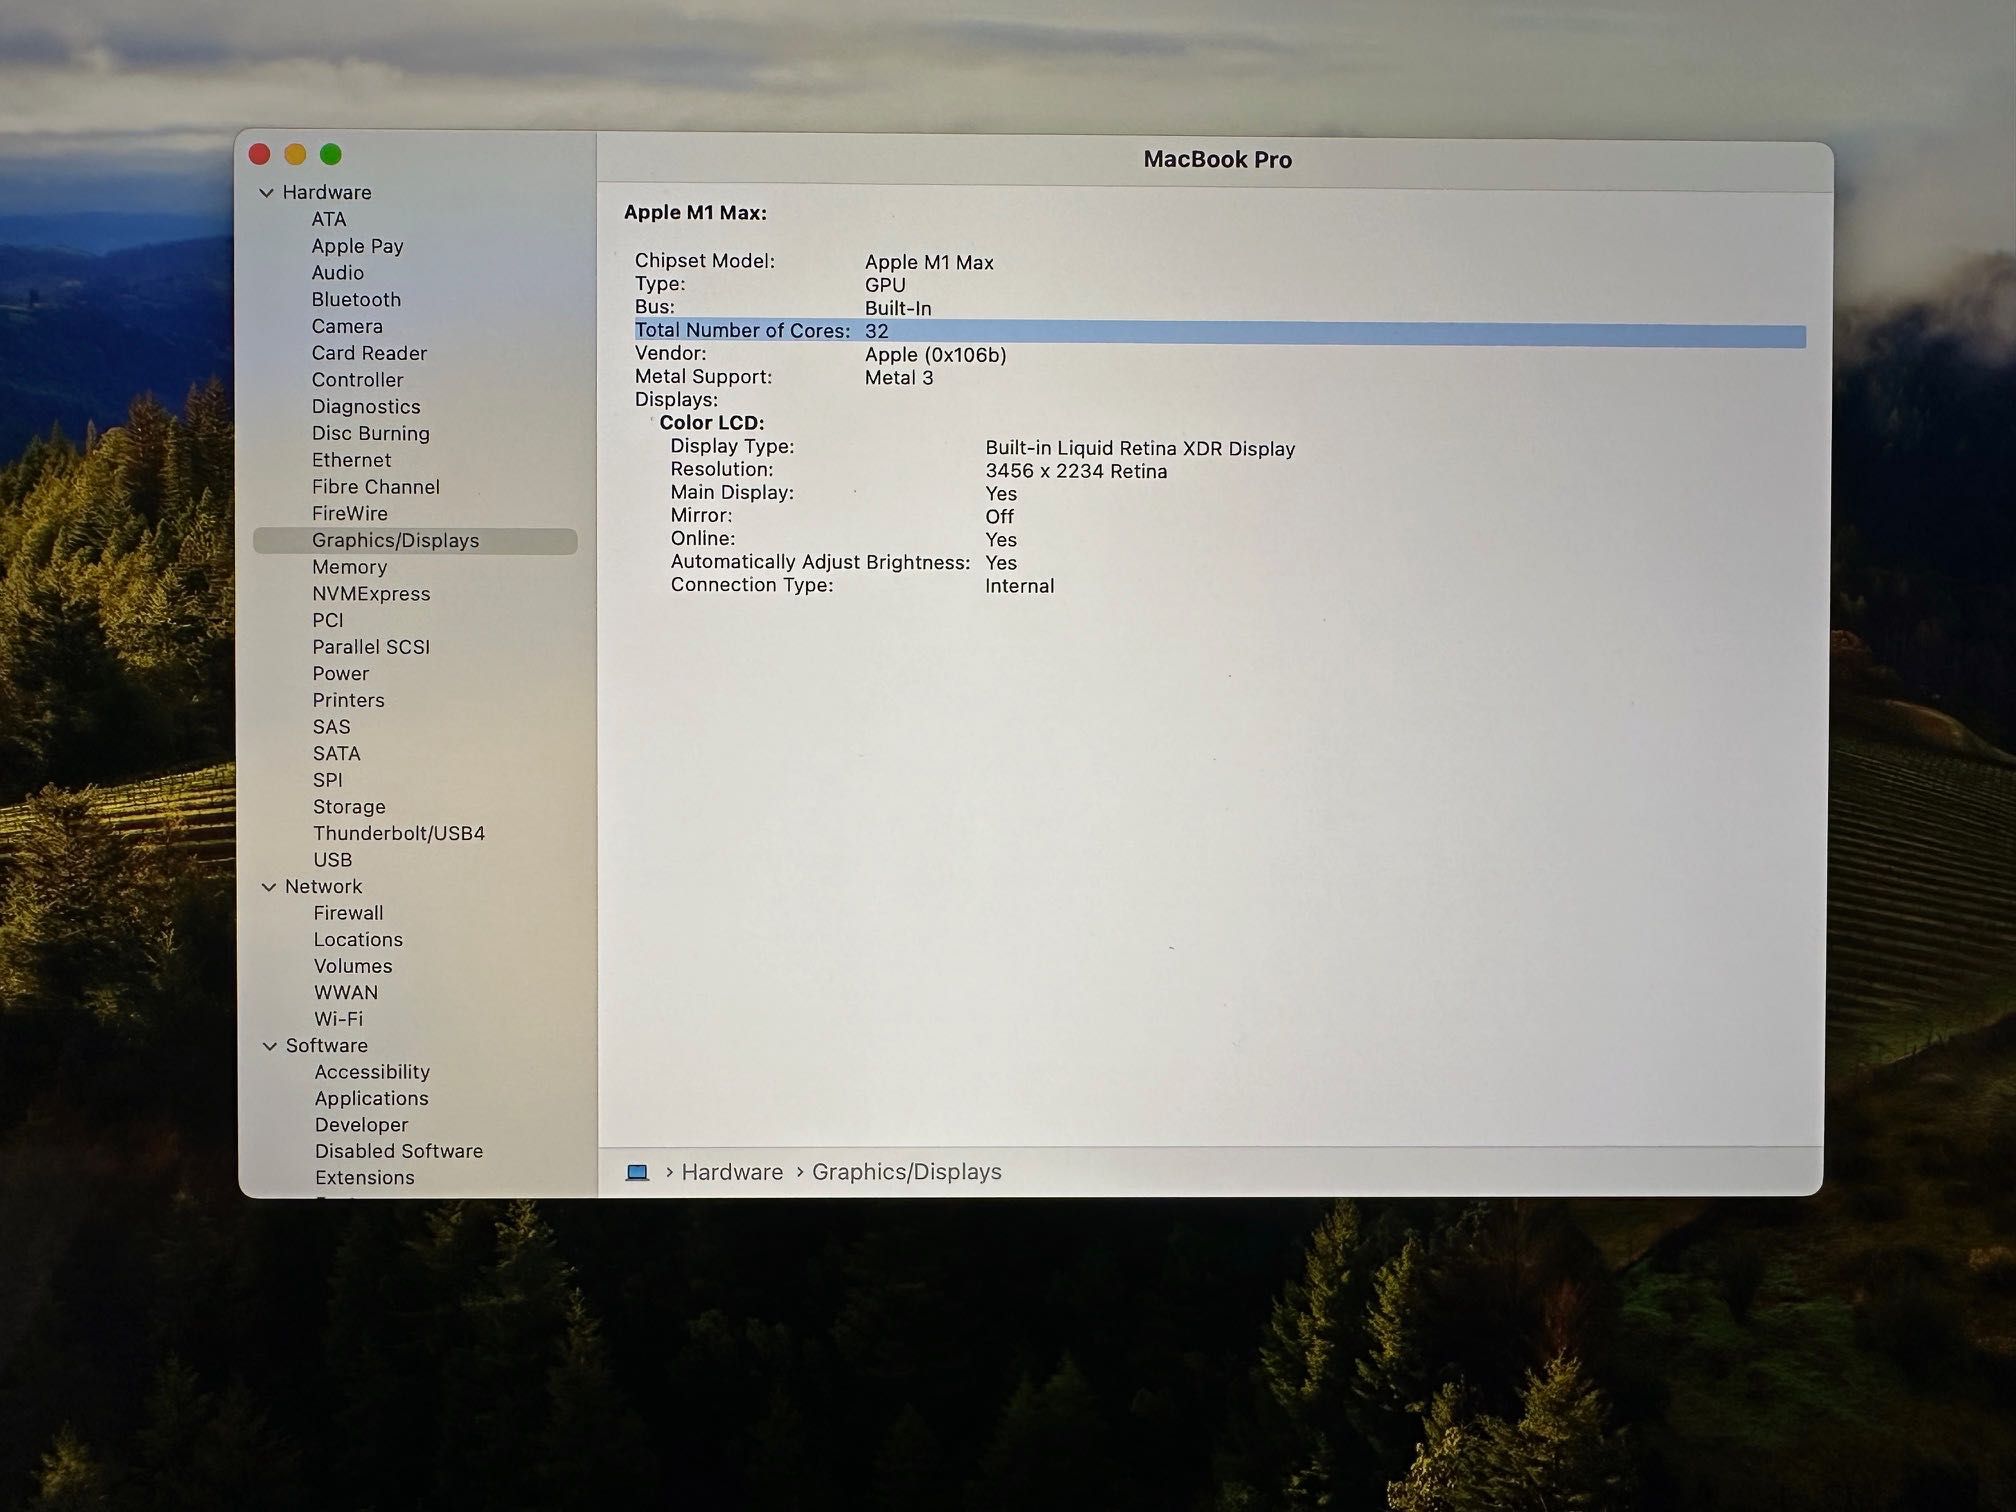Select Locations under Network
This screenshot has width=2016, height=1512.
pos(358,940)
